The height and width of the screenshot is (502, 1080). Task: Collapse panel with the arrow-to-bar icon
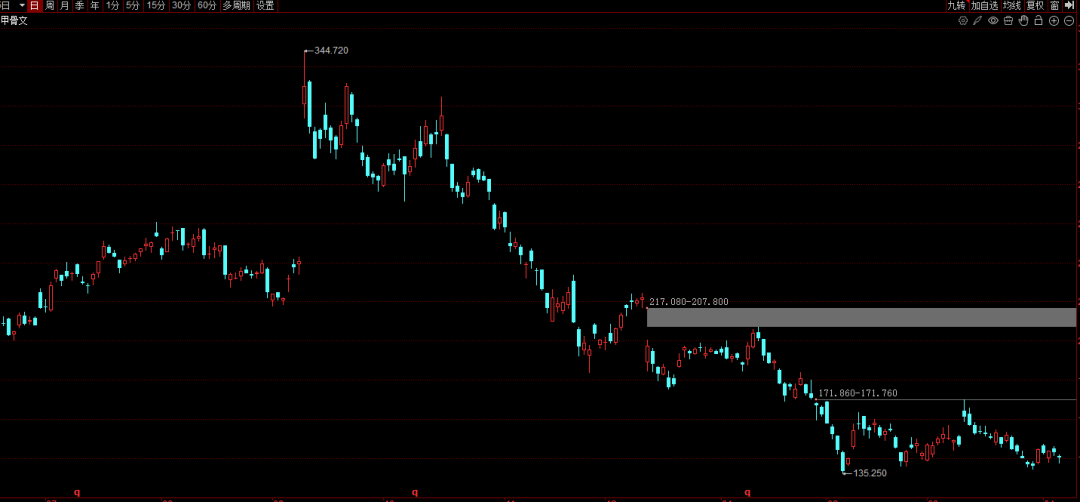point(1069,6)
